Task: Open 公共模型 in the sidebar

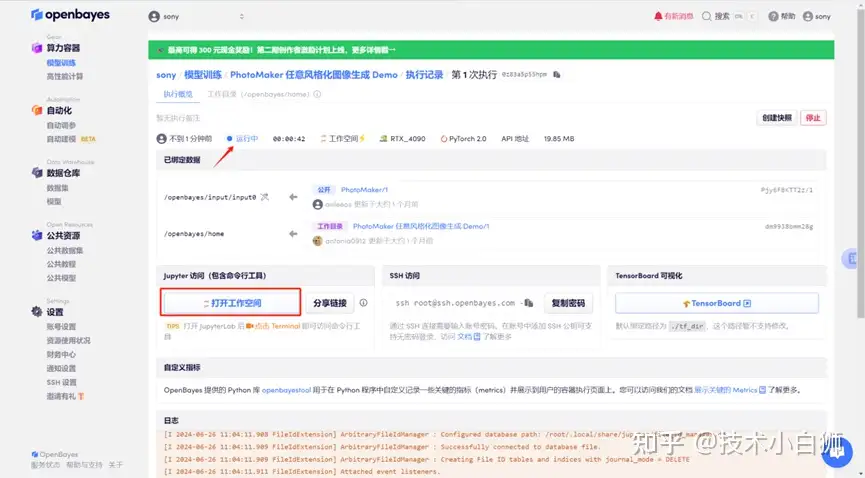Action: (61, 278)
